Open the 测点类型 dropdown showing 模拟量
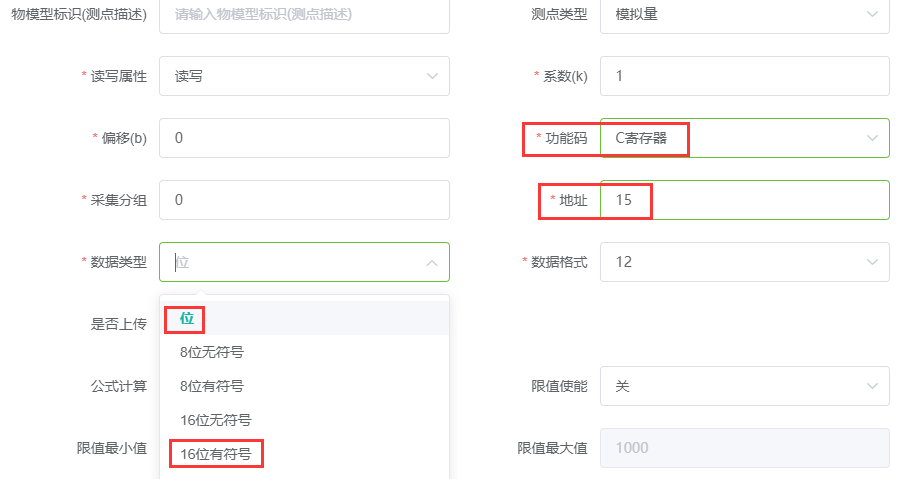 745,16
